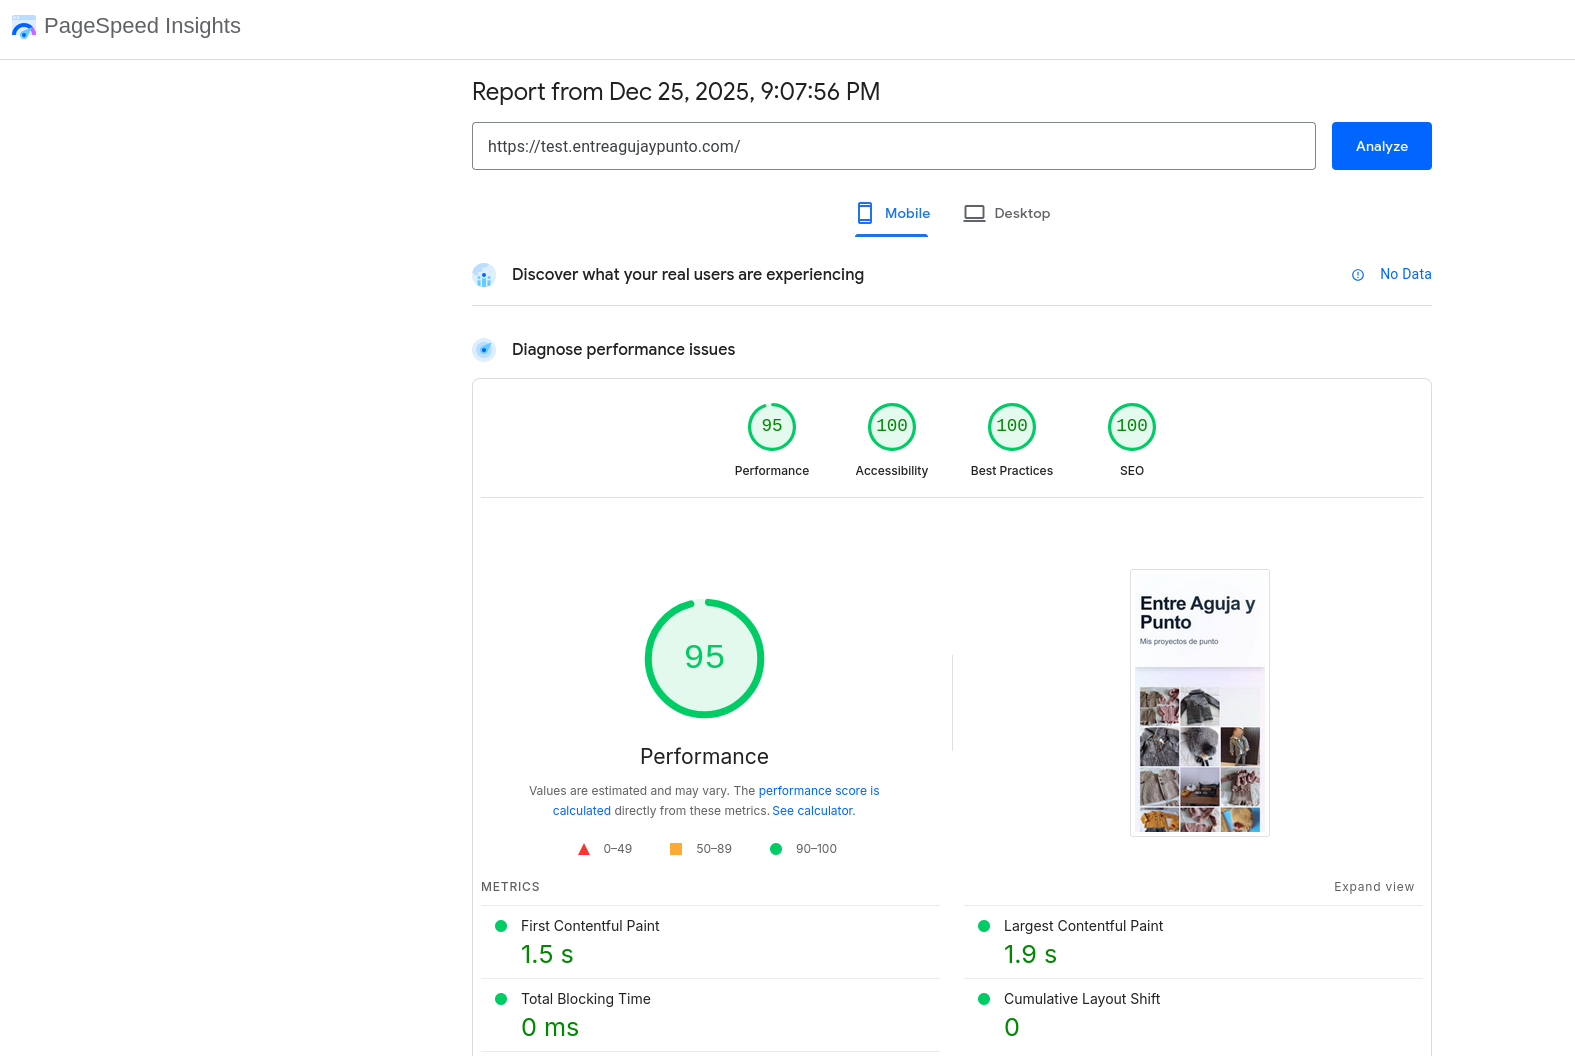Switch to the Desktop tab
This screenshot has width=1575, height=1056.
pos(1007,213)
